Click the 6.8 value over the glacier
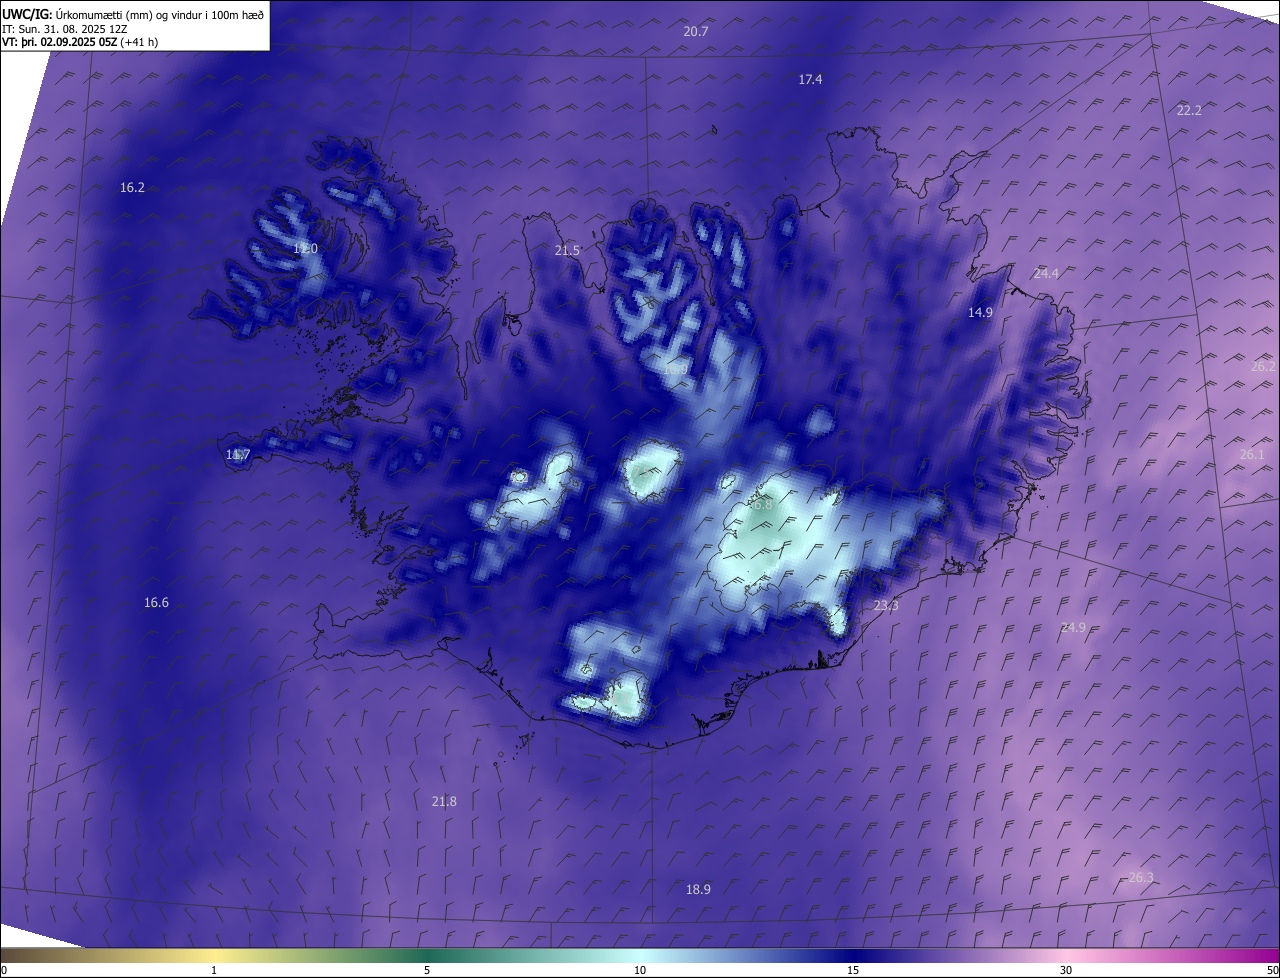Screen dimensions: 1280x978 tap(762, 505)
